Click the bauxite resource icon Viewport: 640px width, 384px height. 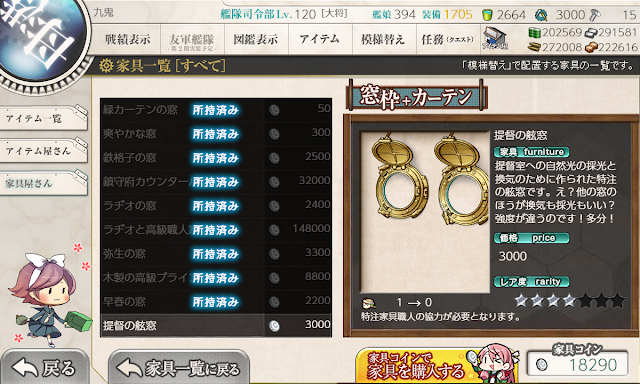coord(590,48)
